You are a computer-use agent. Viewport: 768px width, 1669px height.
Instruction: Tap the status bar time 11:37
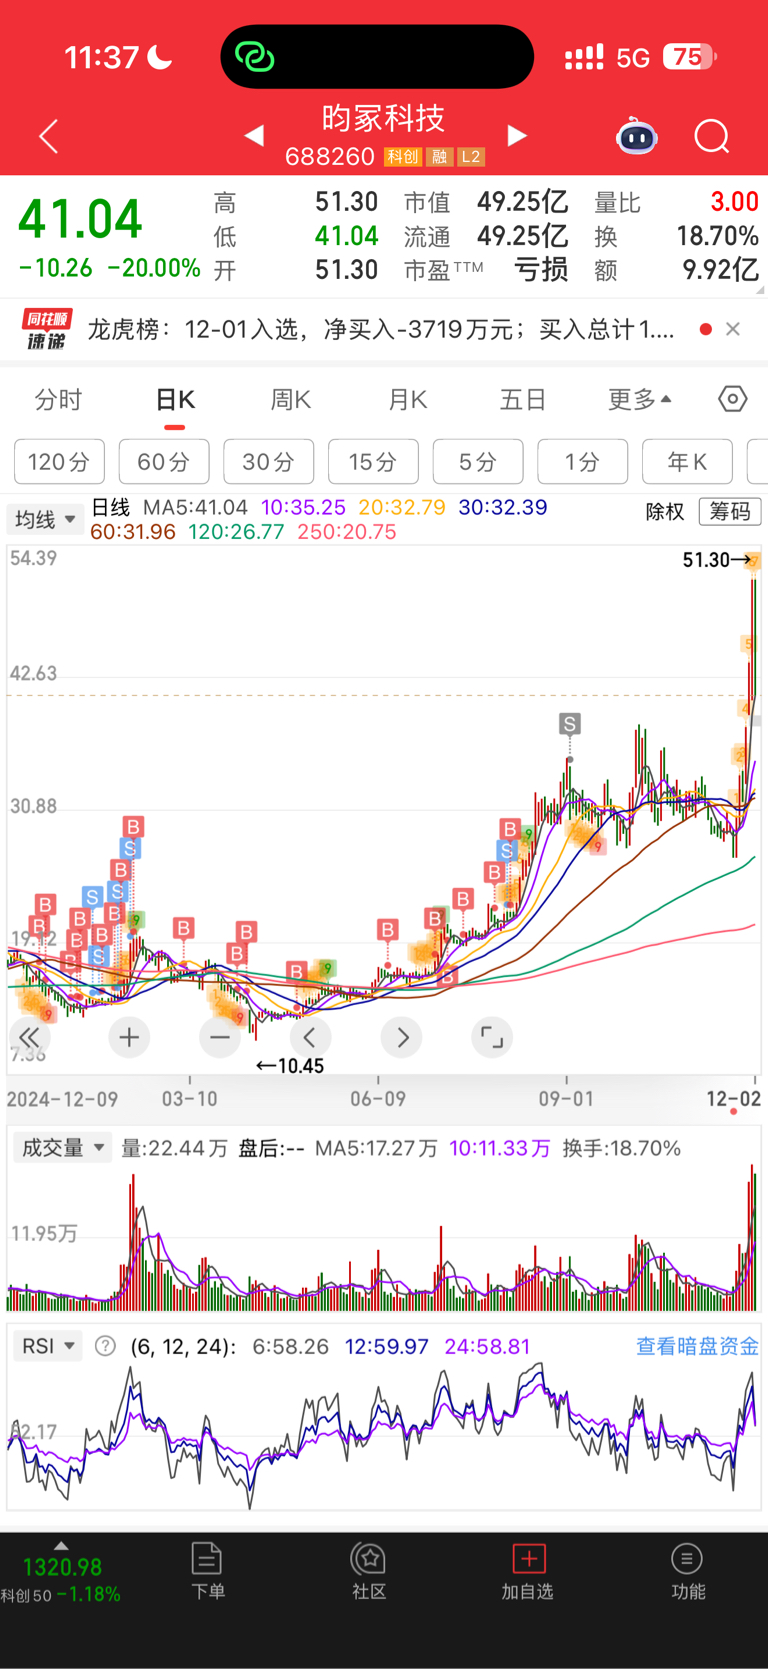(102, 57)
